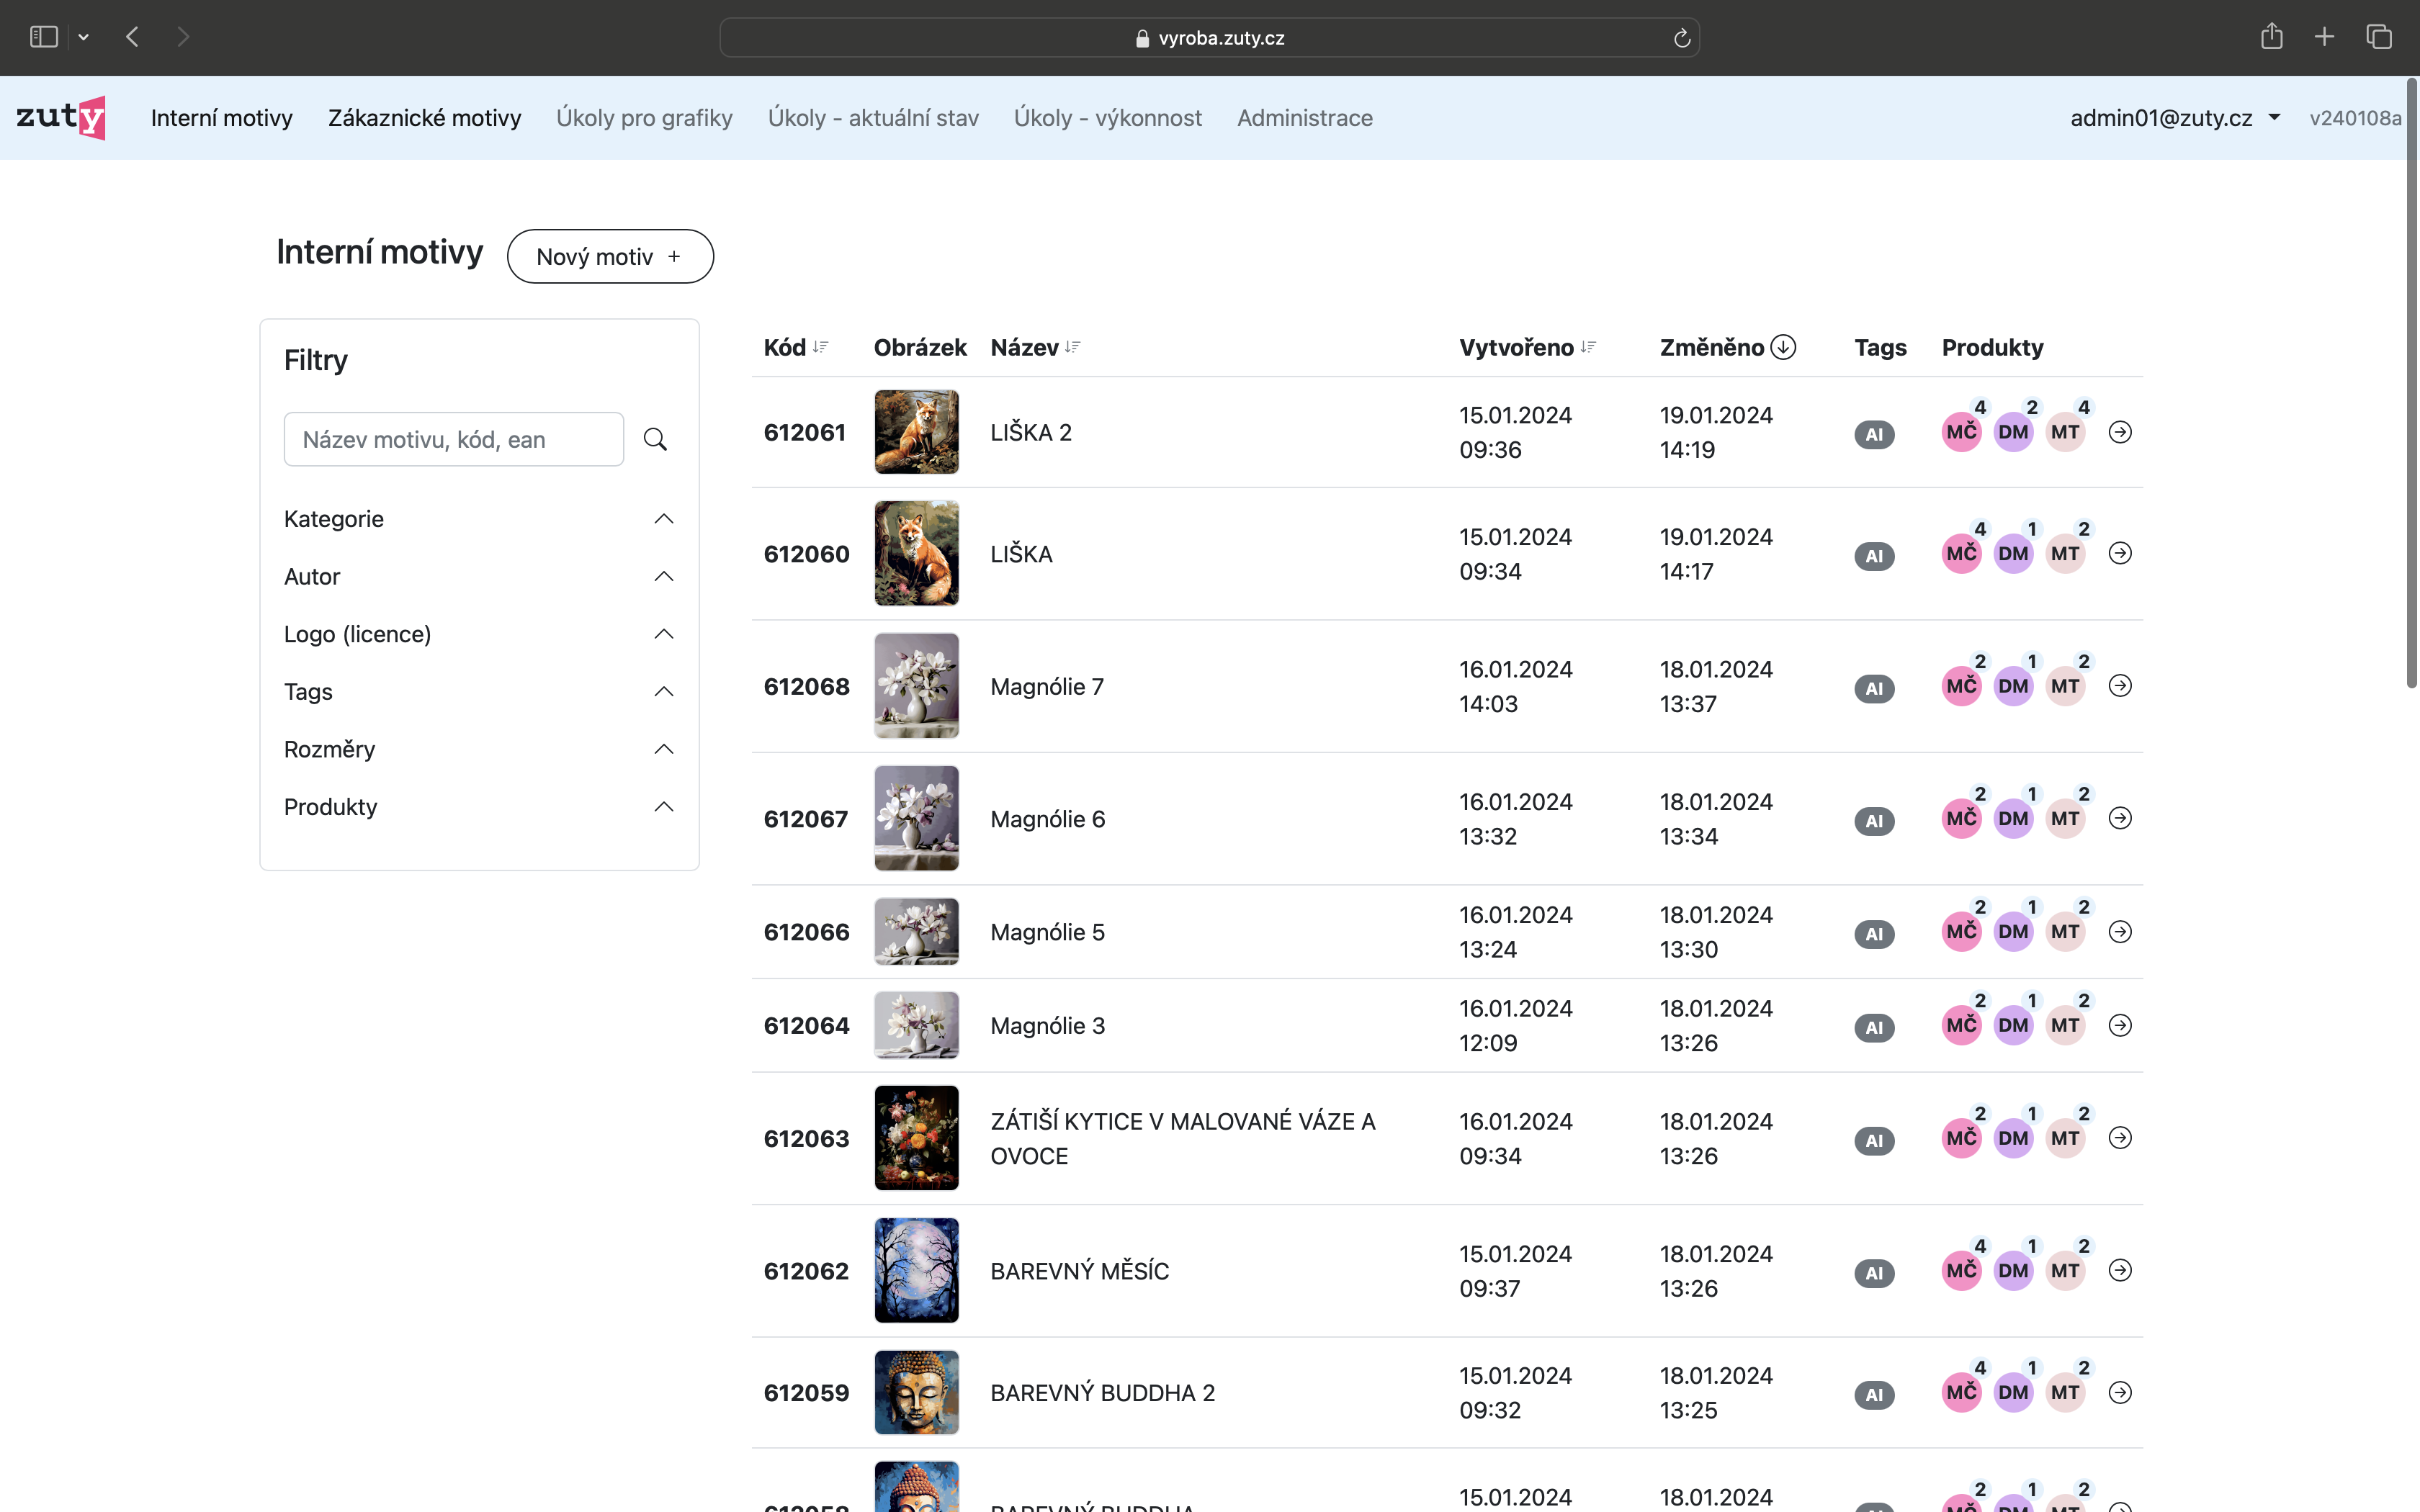The height and width of the screenshot is (1512, 2420).
Task: Sort table by Název column icon
Action: click(x=1073, y=347)
